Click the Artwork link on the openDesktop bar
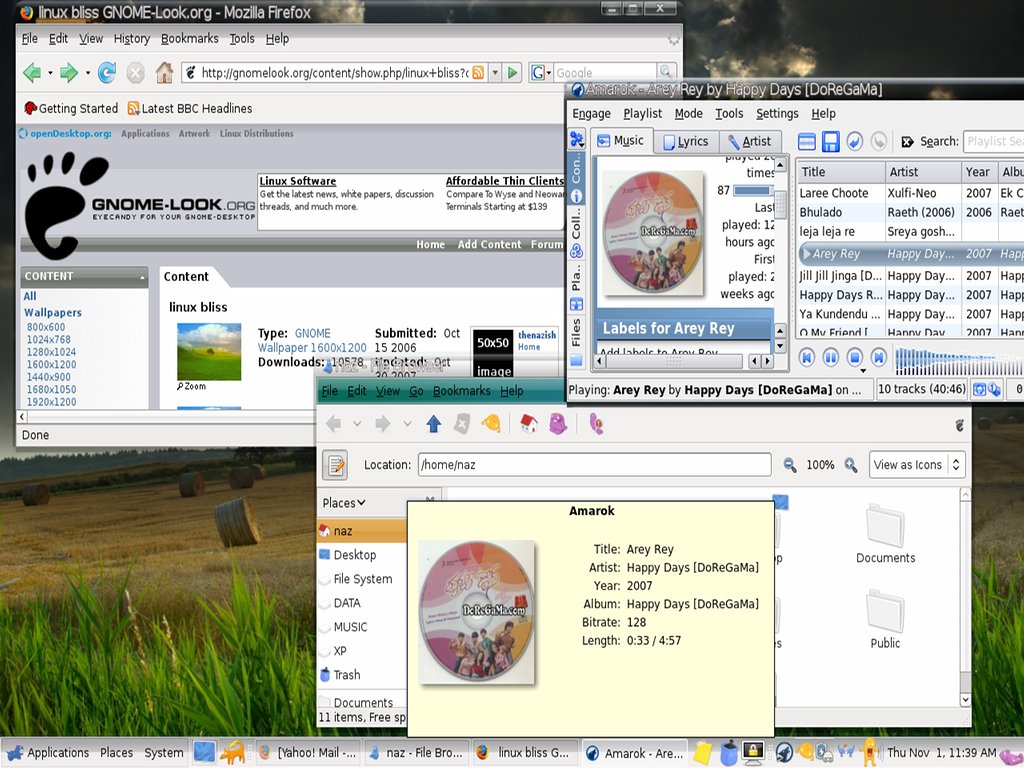The width and height of the screenshot is (1024, 768). pyautogui.click(x=194, y=133)
